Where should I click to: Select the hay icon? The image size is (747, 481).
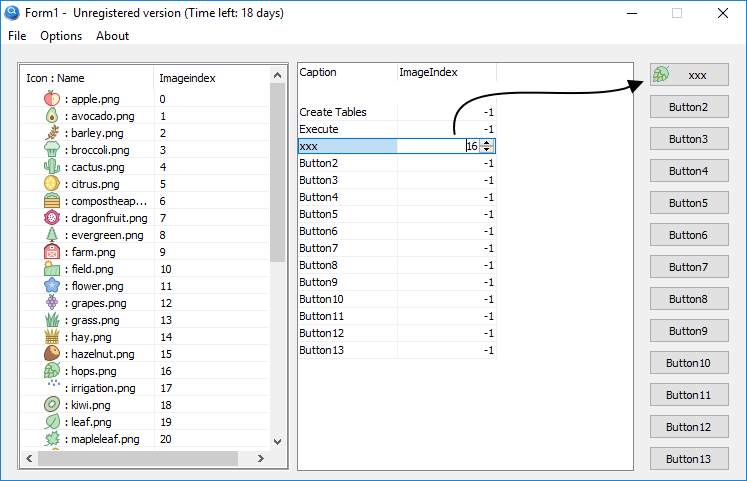coord(52,337)
